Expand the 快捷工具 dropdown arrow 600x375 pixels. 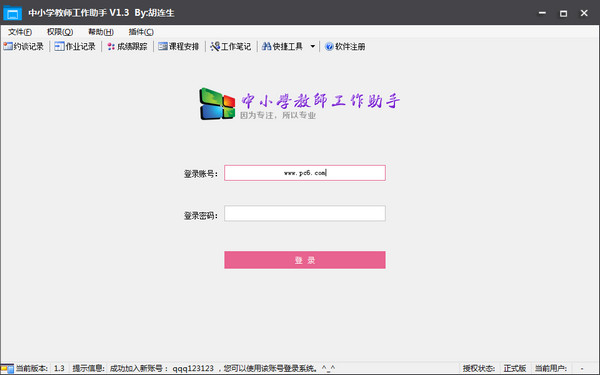[x=313, y=47]
